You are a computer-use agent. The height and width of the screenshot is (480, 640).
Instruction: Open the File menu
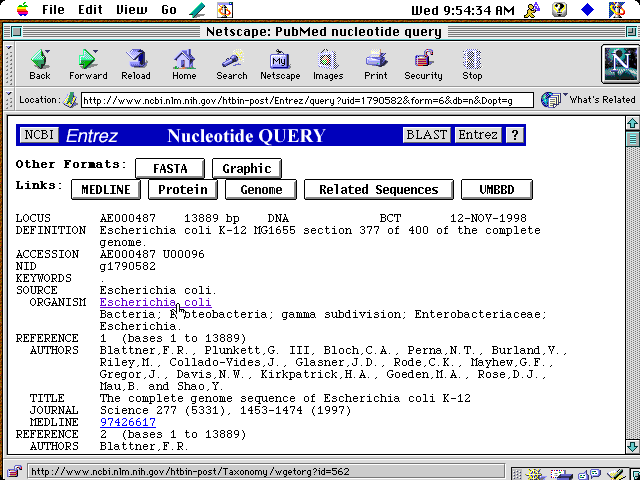coord(53,10)
